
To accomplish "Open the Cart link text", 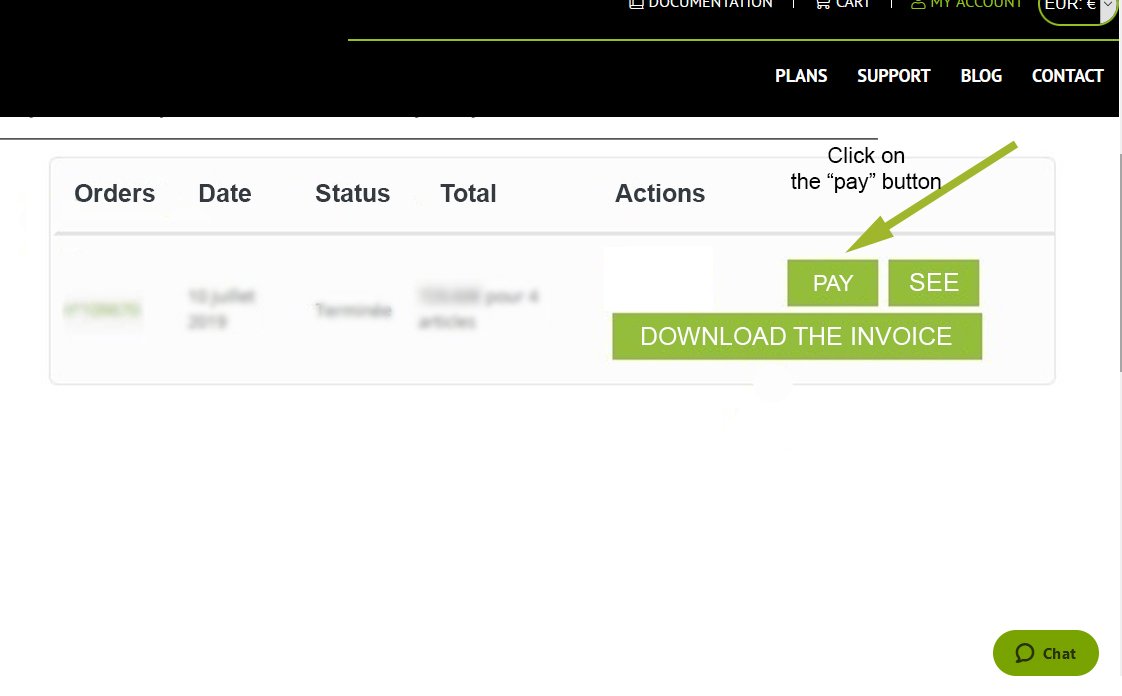I will click(853, 4).
